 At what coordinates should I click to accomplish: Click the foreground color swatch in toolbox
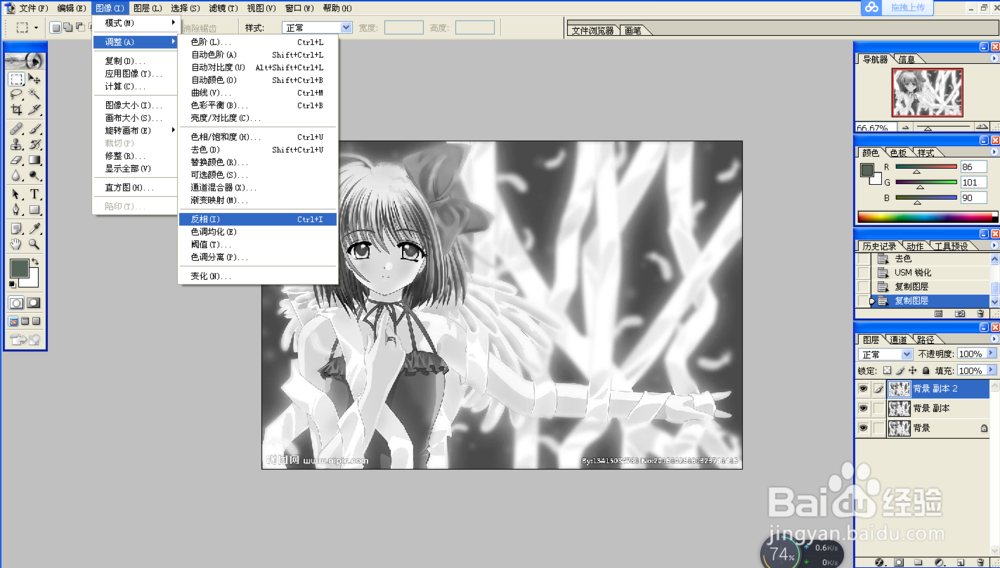coord(19,269)
